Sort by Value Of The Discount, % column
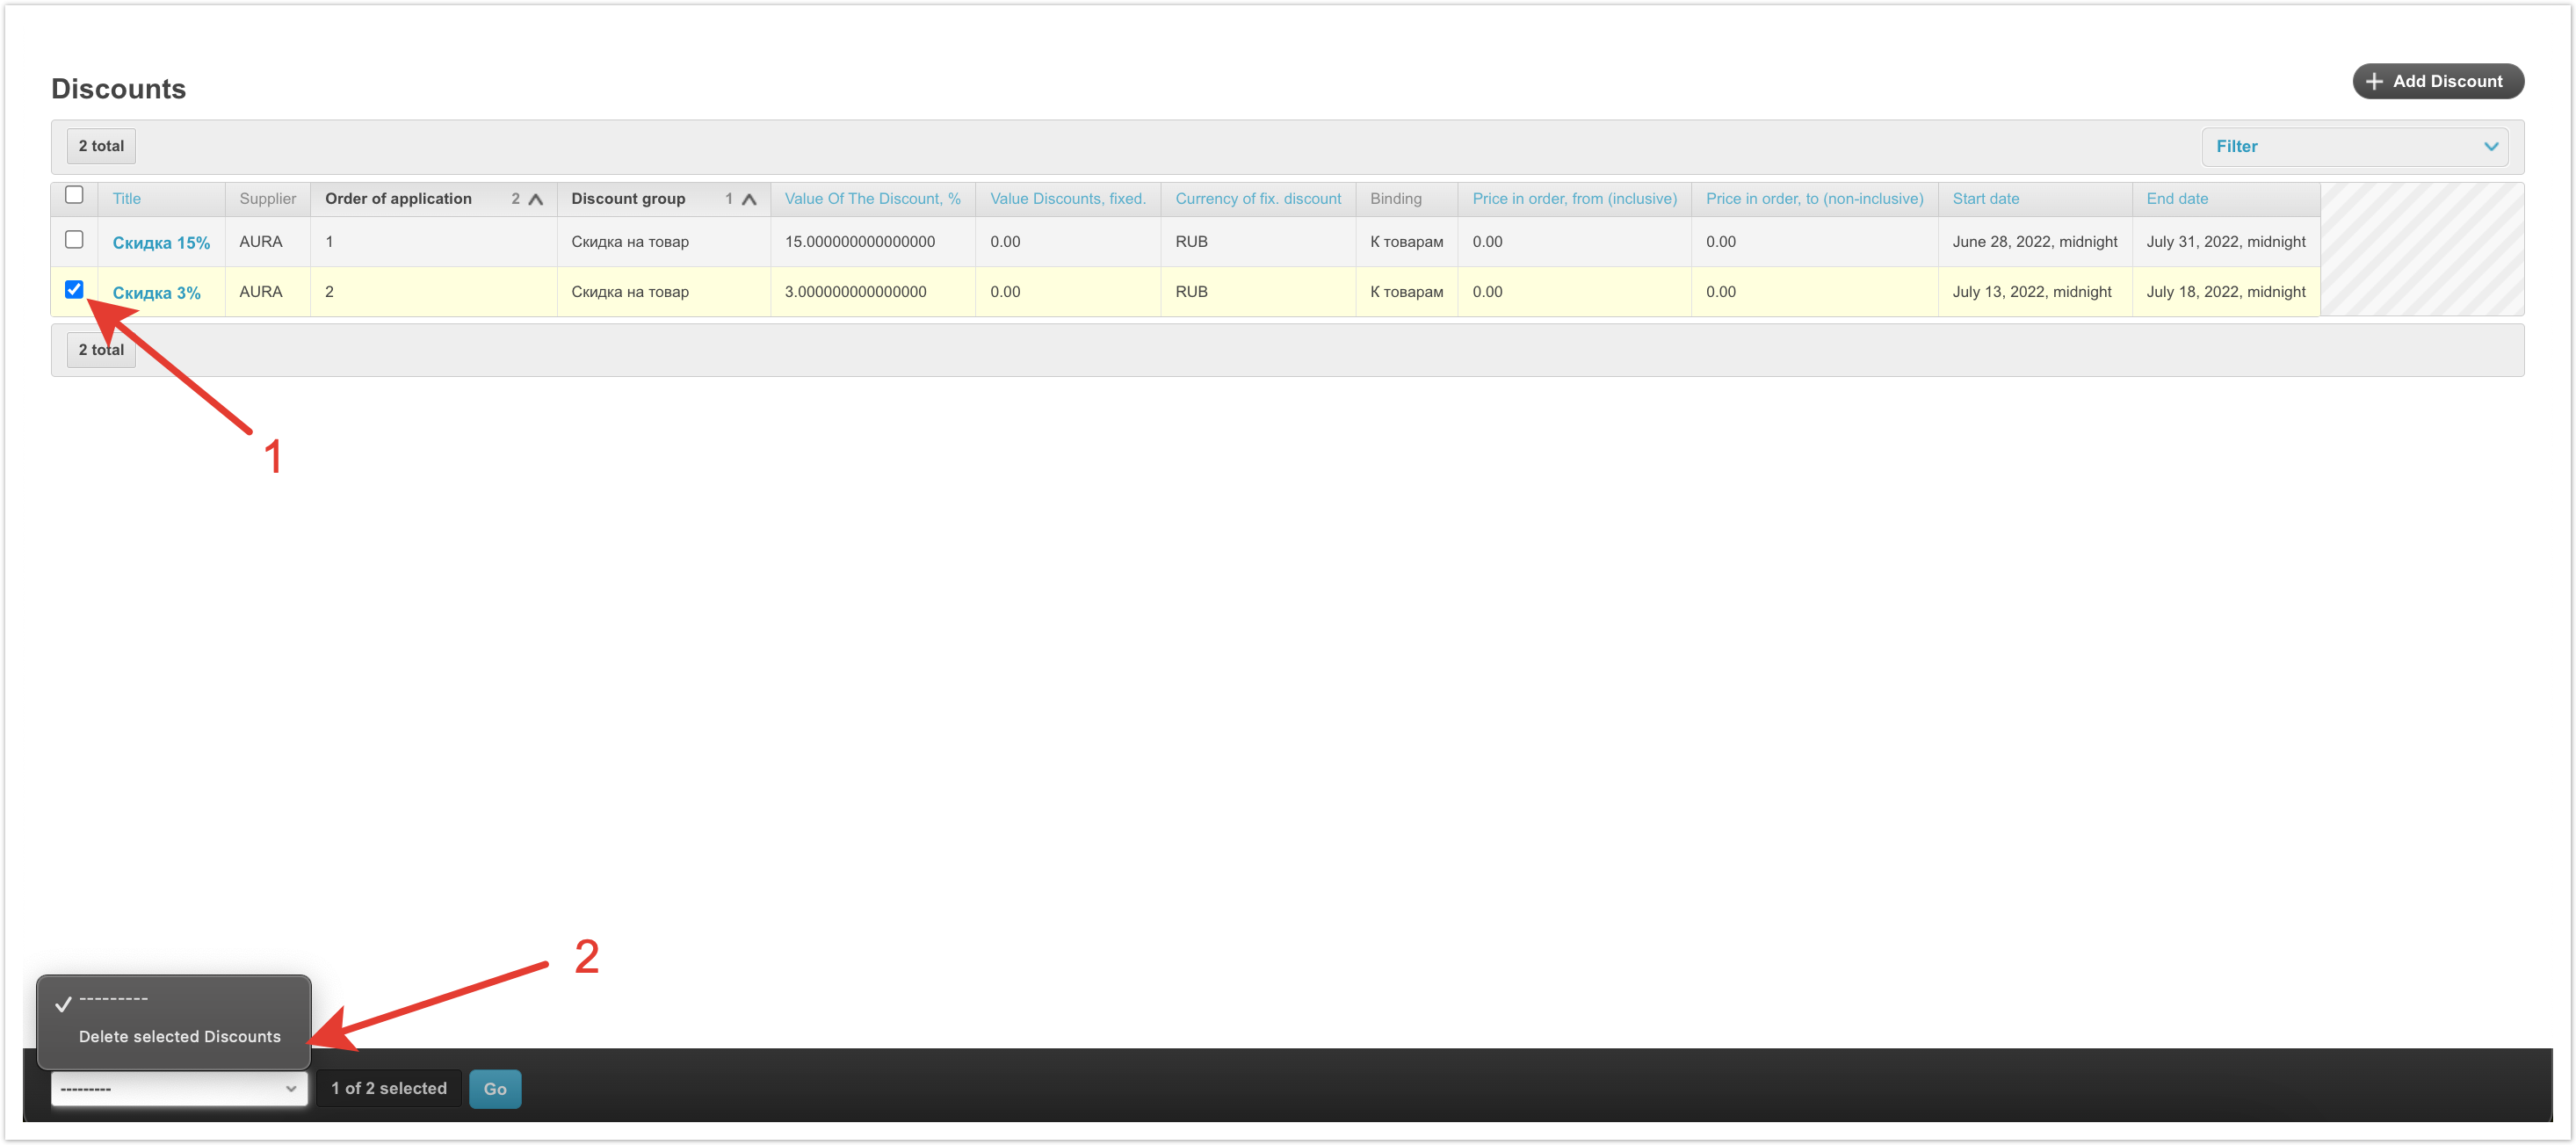 tap(872, 199)
